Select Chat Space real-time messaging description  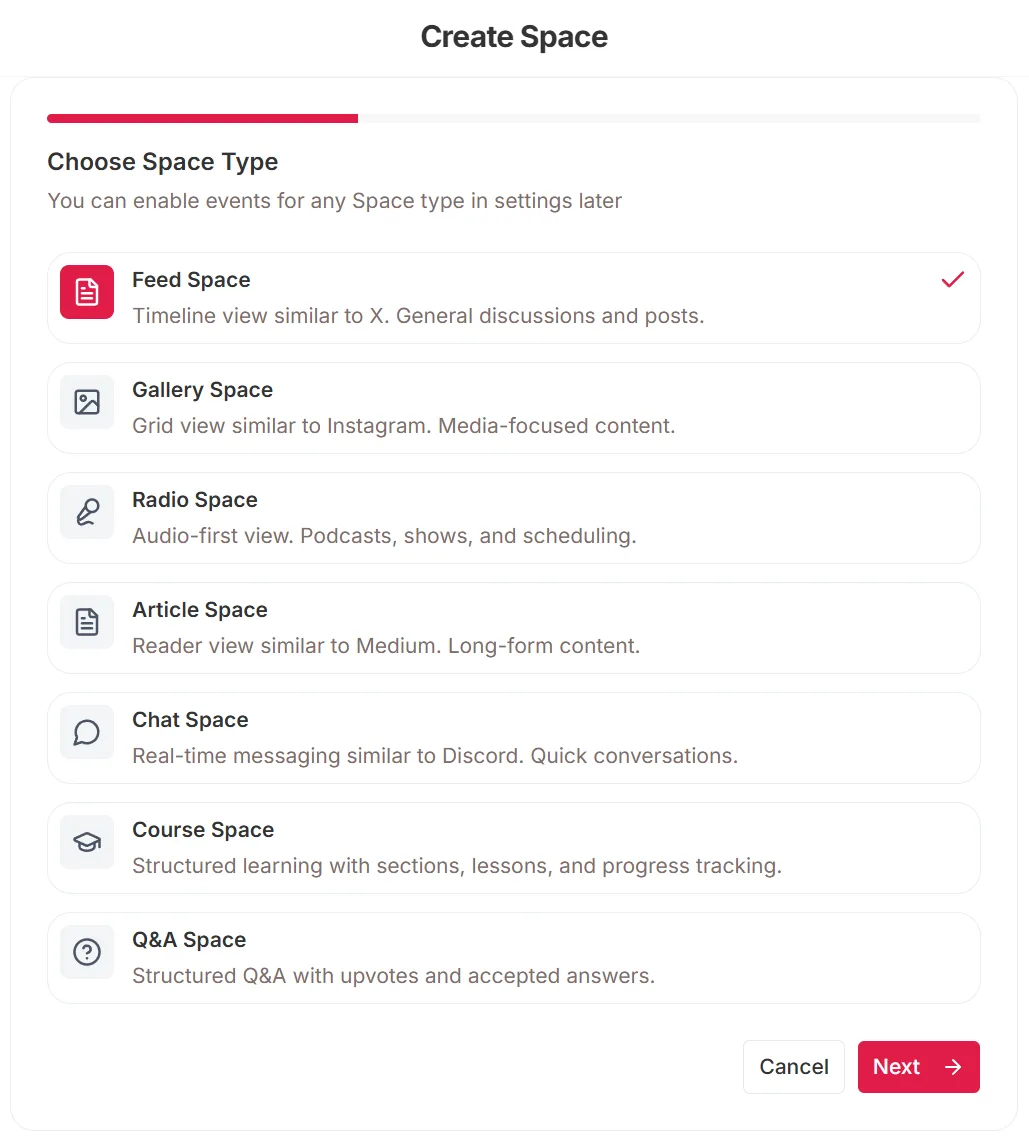[x=435, y=756]
